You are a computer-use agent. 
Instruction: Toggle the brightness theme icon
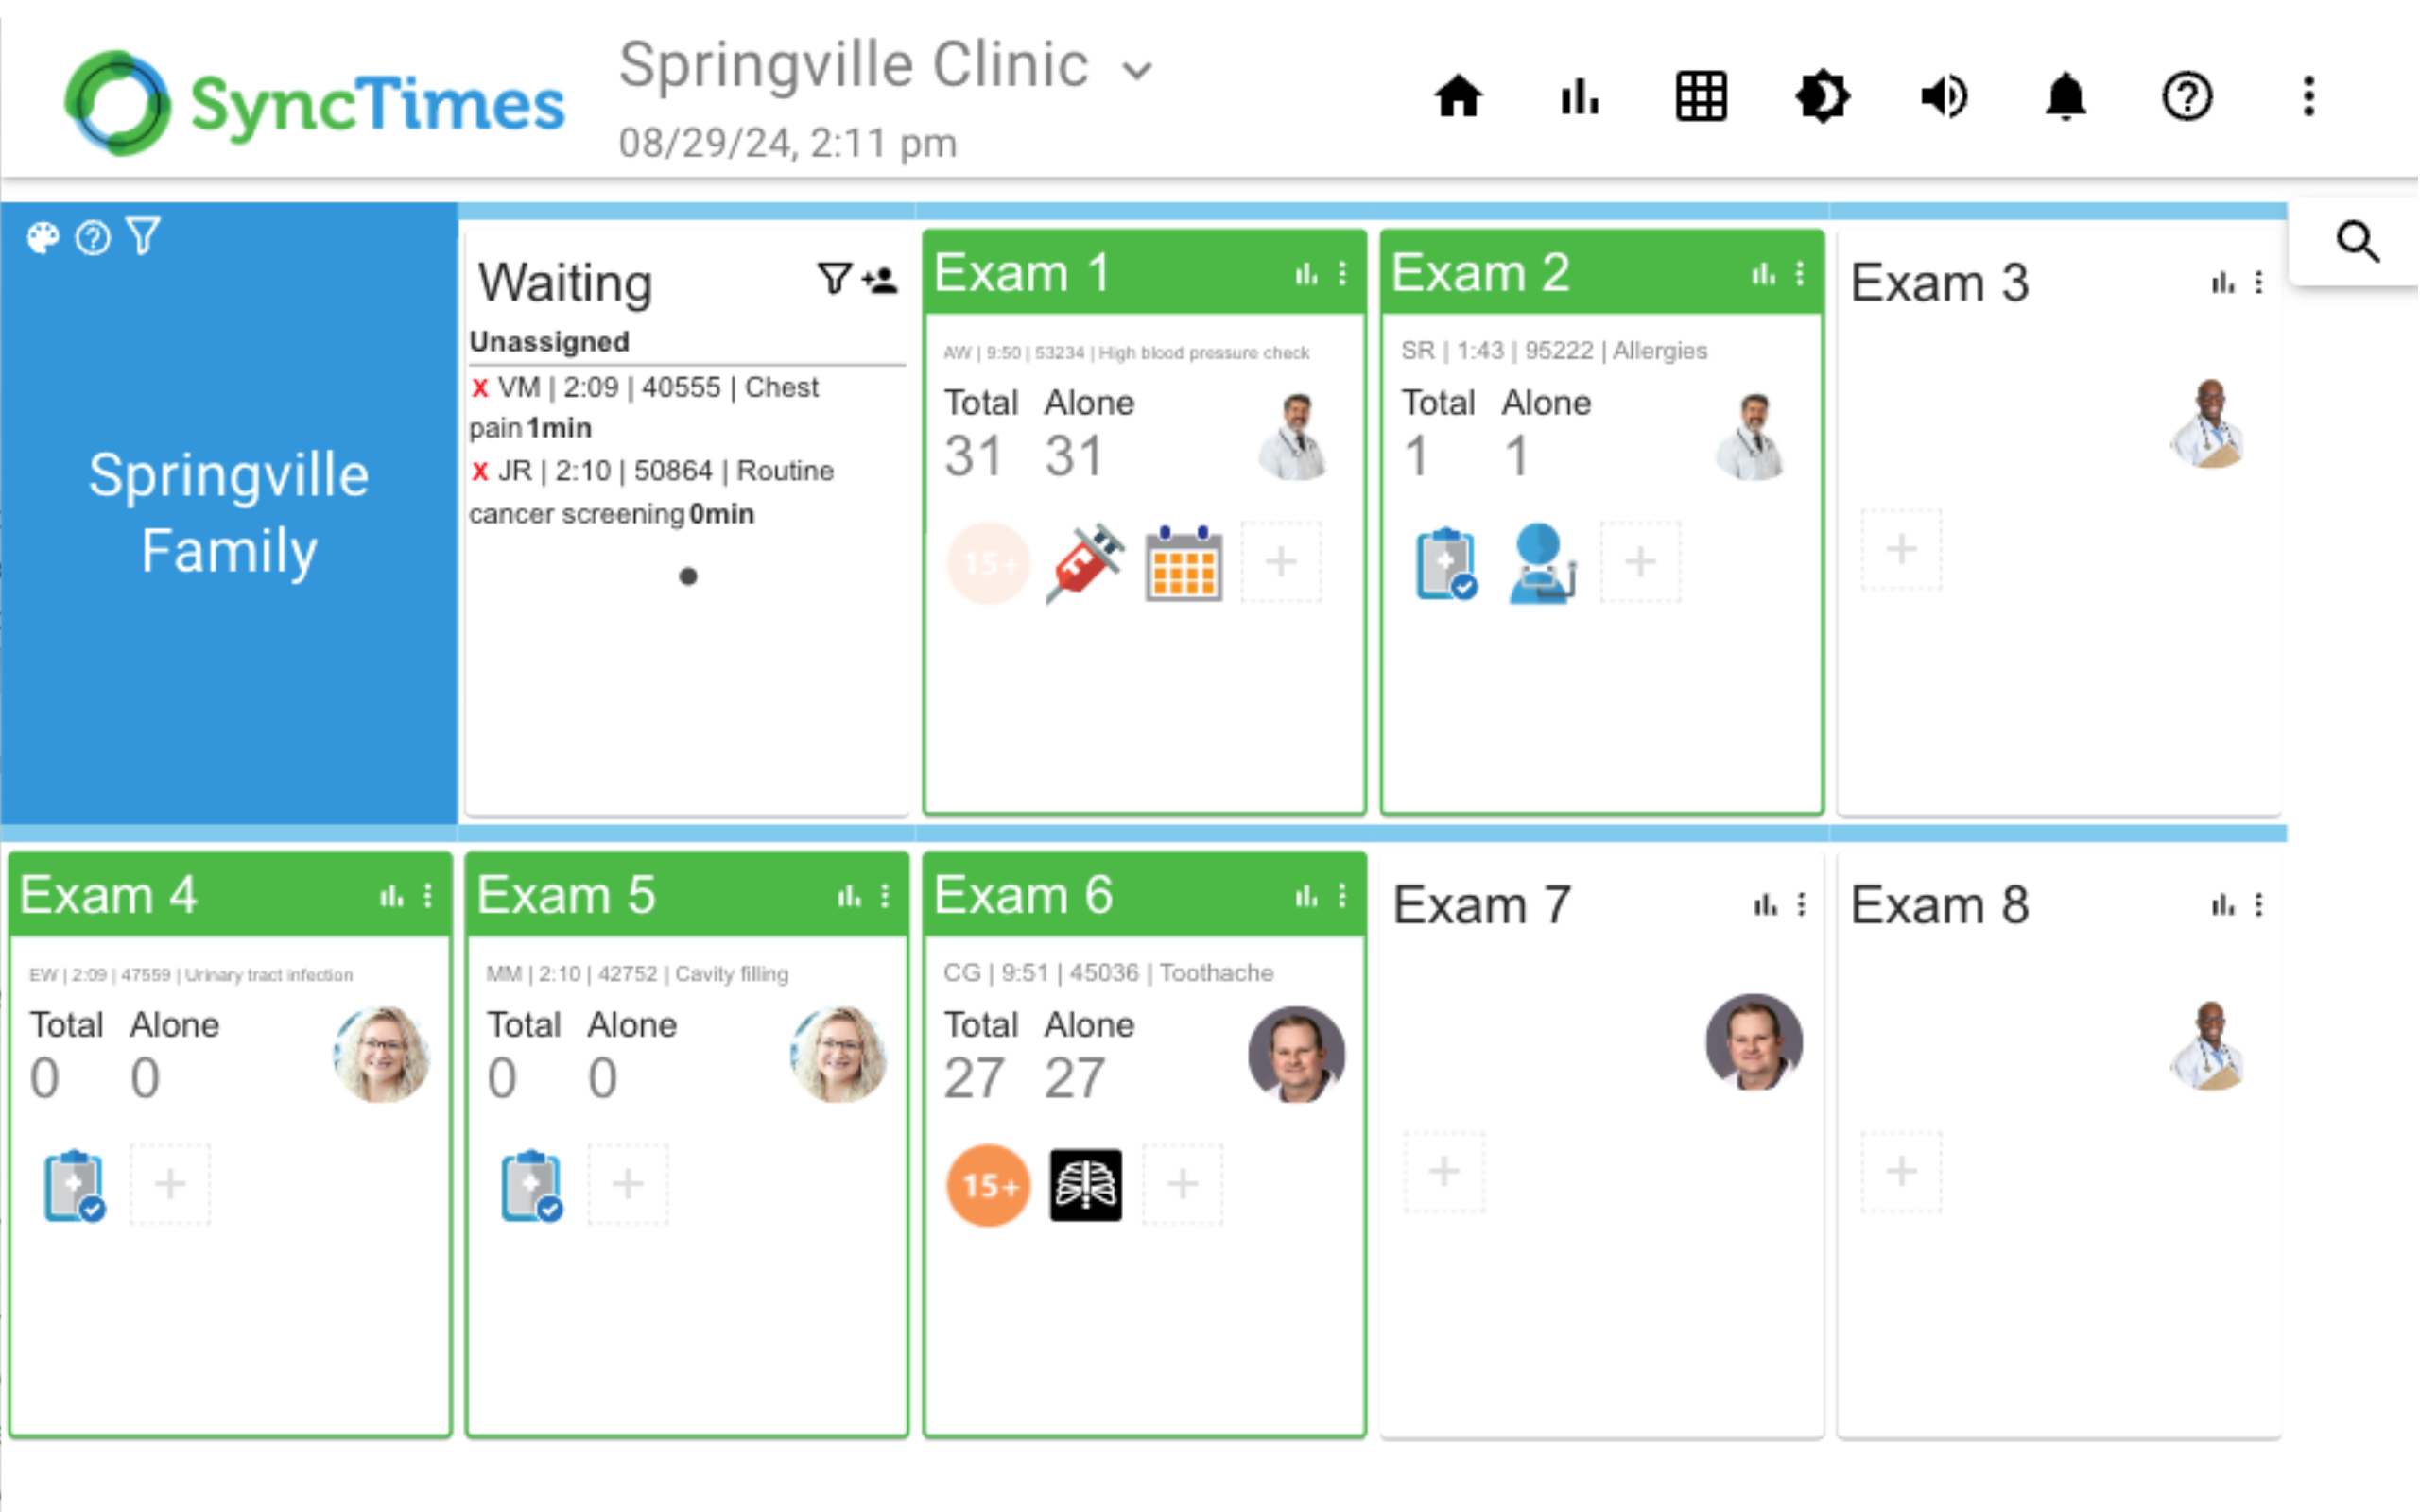tap(1822, 98)
